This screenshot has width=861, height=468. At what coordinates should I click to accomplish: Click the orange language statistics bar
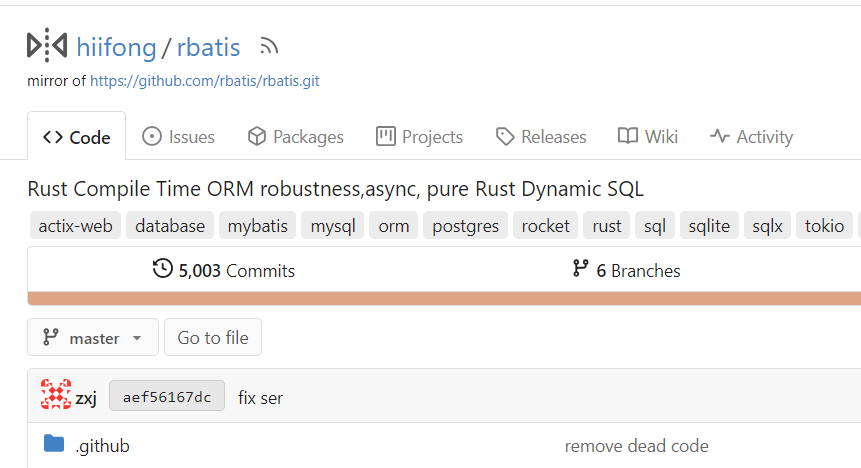pyautogui.click(x=444, y=299)
